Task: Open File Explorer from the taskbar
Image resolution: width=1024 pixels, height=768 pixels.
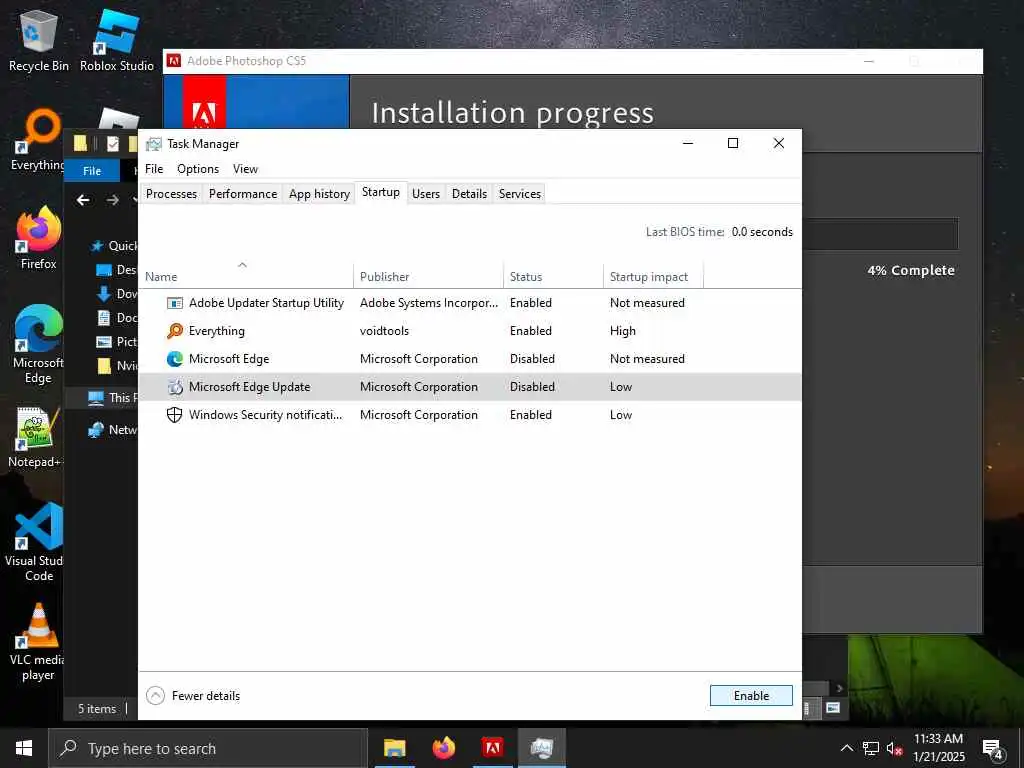Action: pos(394,748)
